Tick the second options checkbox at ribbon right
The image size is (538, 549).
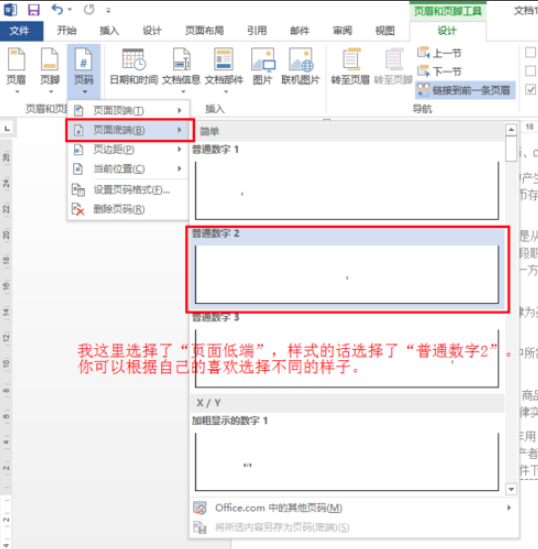pos(530,71)
